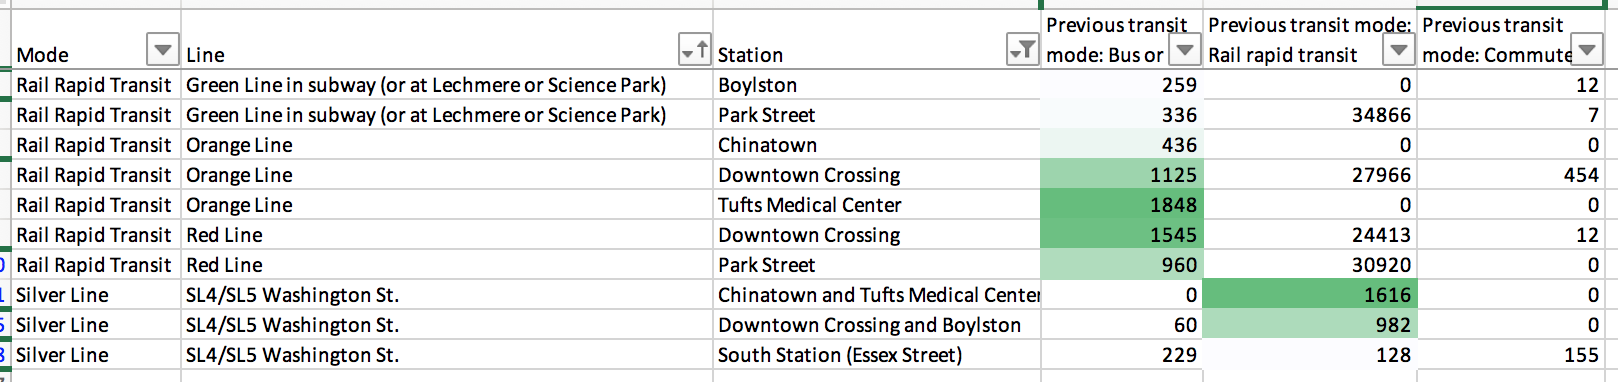Open the Station column active filter button
1618x382 pixels.
click(x=1022, y=48)
